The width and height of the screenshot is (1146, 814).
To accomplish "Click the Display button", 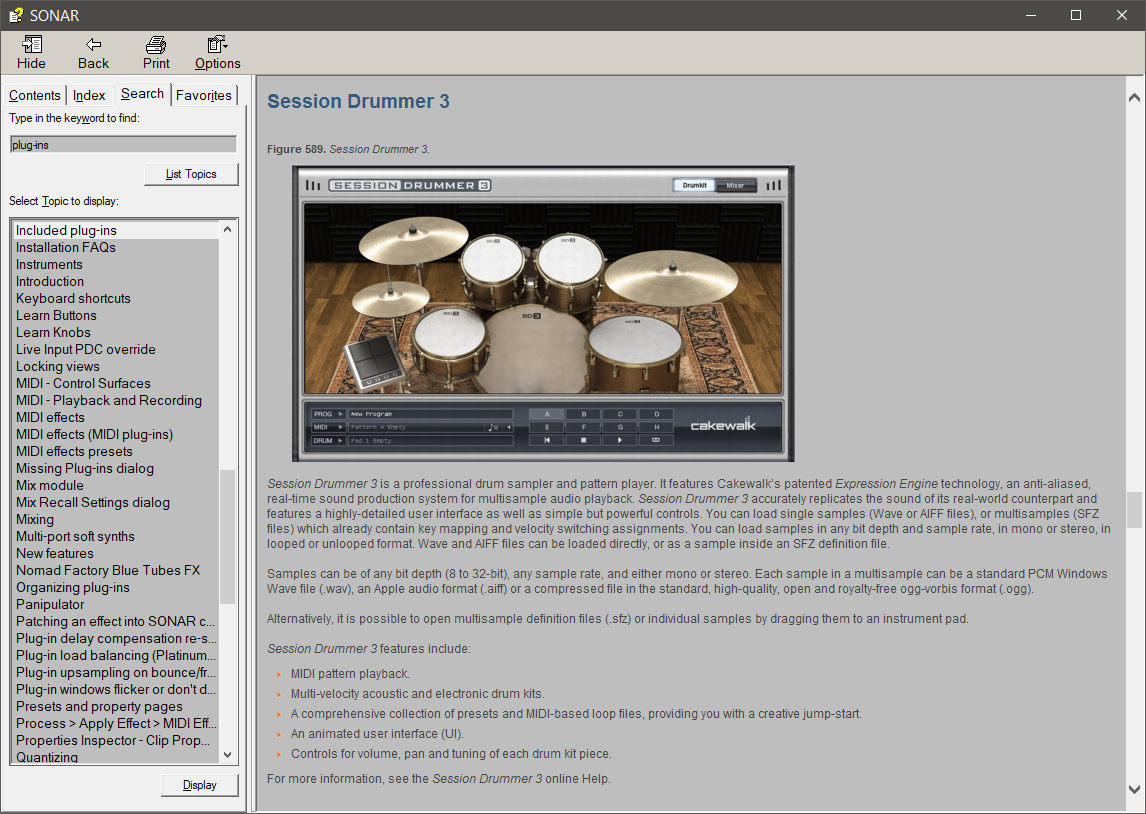I will click(x=200, y=785).
